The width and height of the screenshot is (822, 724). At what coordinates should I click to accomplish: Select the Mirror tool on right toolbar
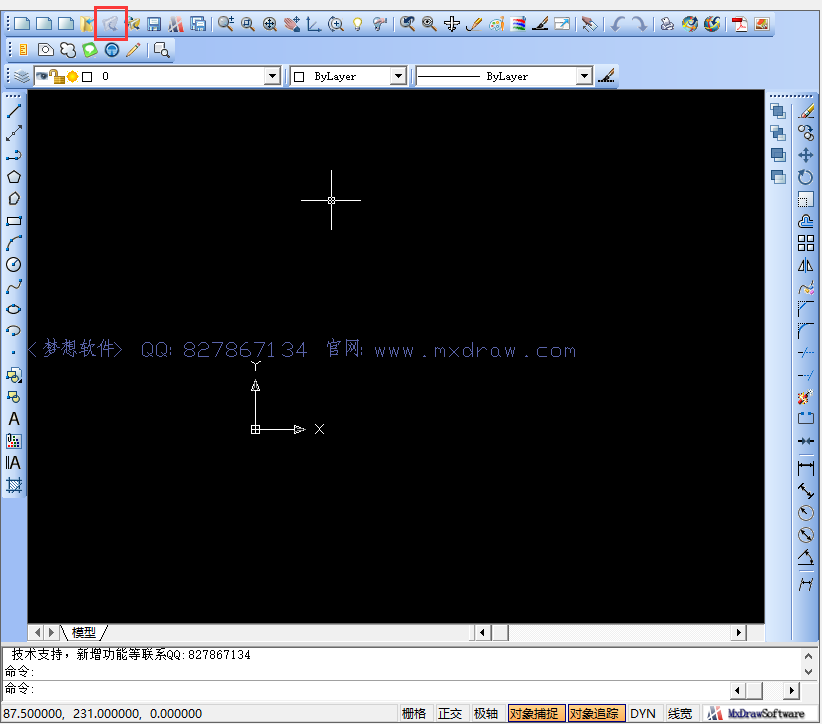pos(806,265)
